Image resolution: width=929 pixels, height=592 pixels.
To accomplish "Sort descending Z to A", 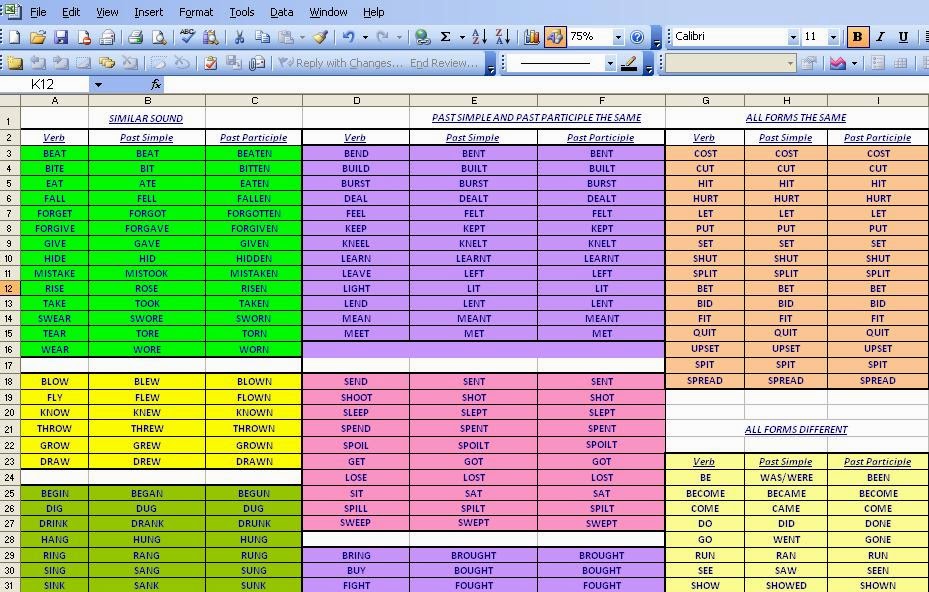I will click(x=502, y=37).
